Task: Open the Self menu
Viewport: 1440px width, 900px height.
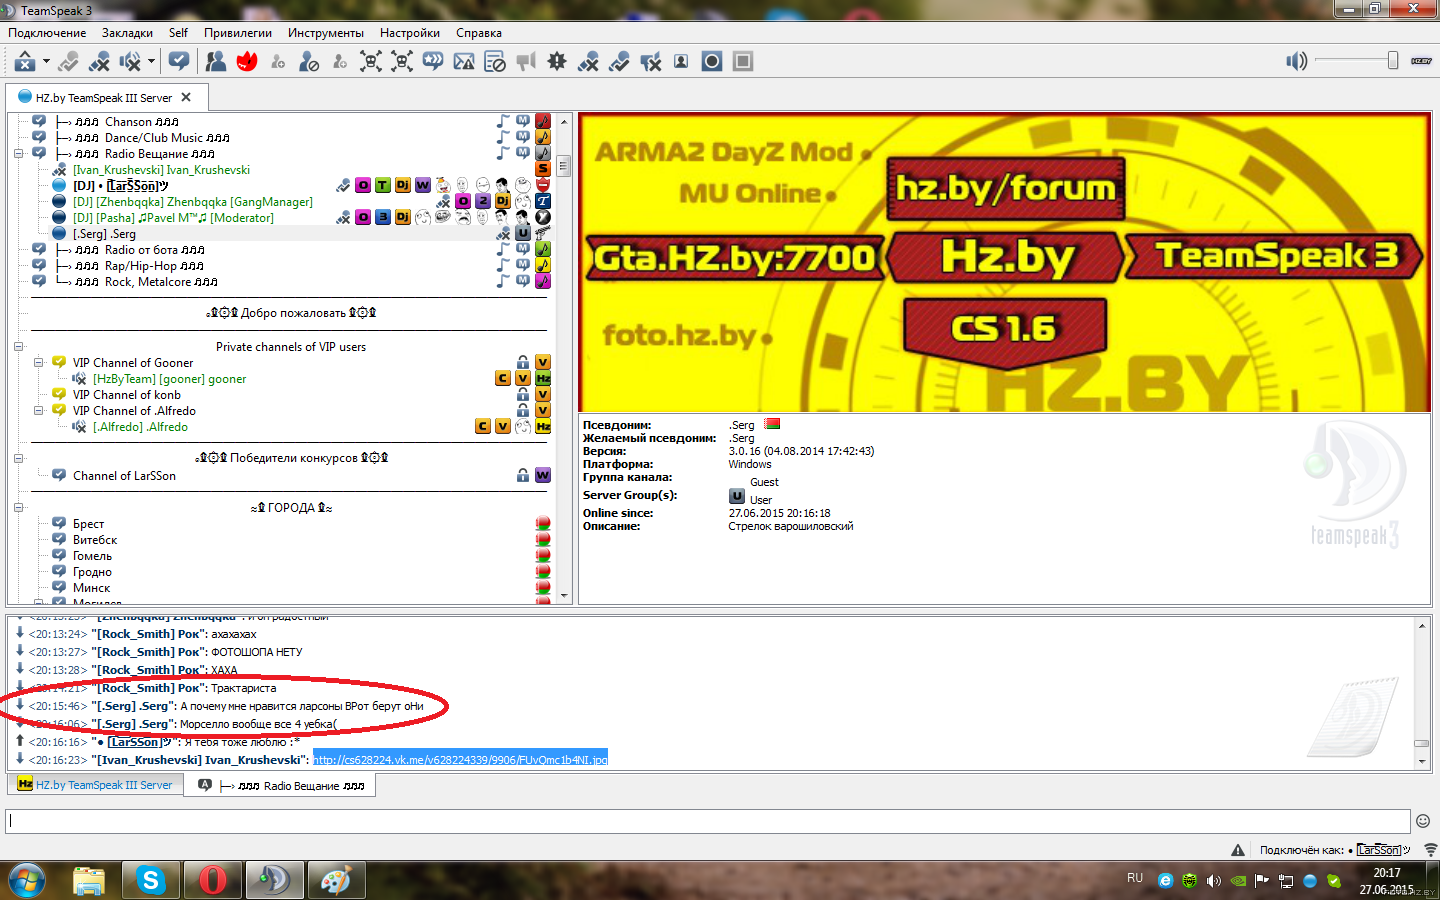Action: (178, 33)
